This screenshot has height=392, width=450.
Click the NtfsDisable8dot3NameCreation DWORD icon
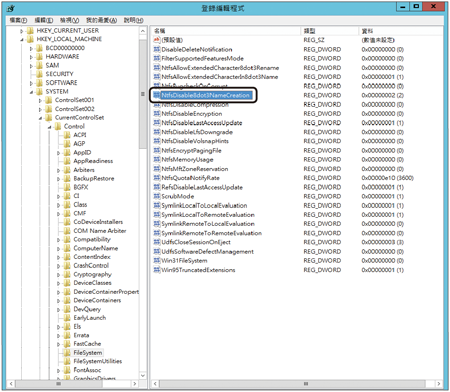pos(157,95)
